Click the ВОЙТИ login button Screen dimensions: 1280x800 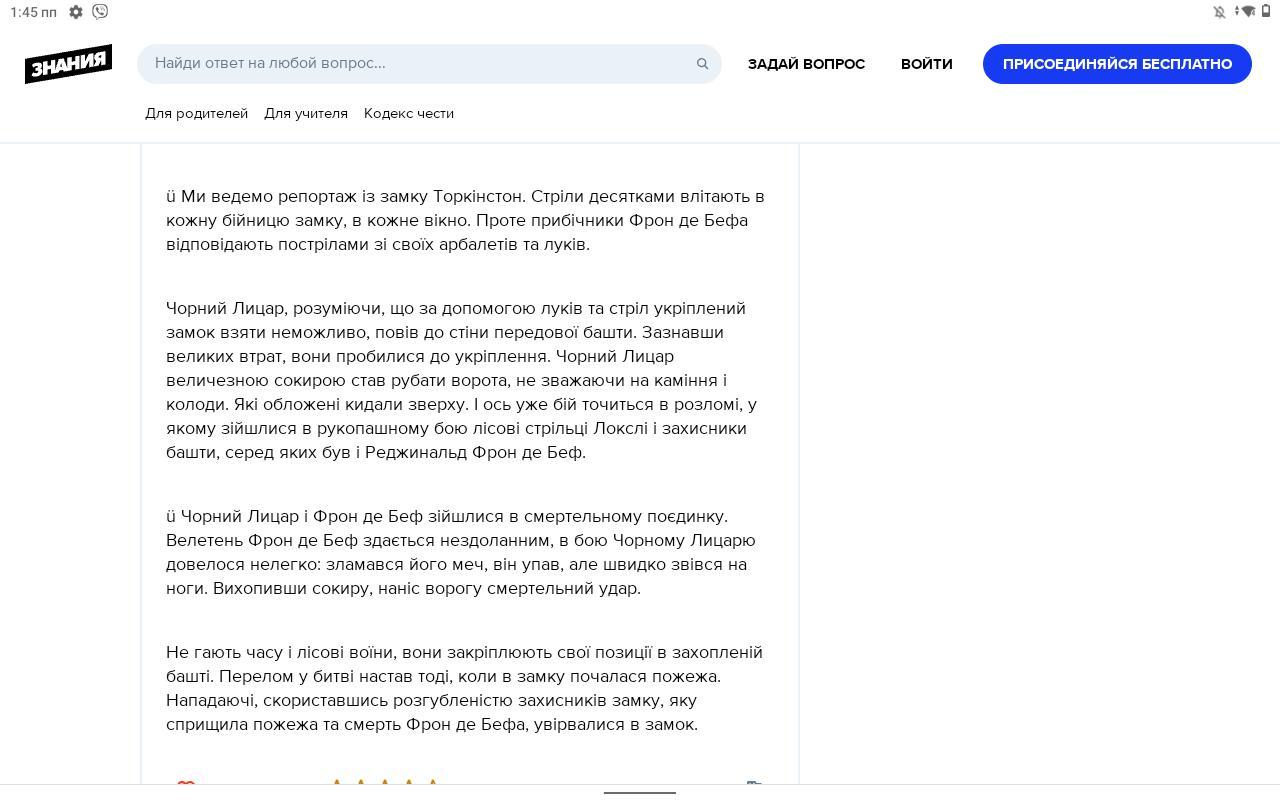point(926,64)
